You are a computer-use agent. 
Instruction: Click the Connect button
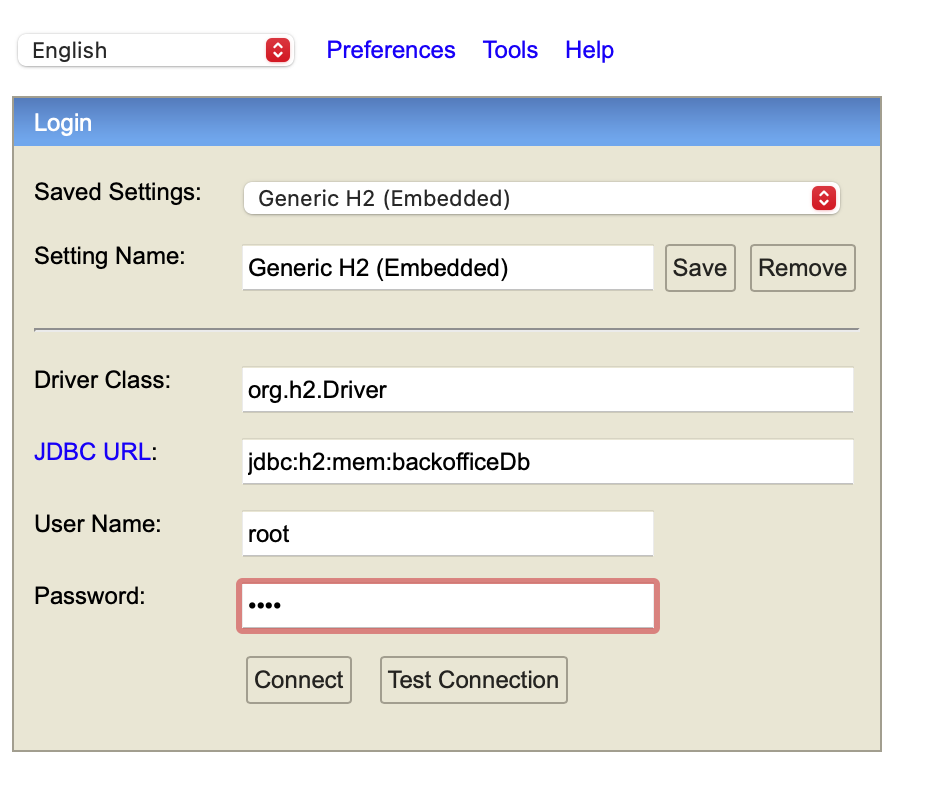[x=299, y=680]
